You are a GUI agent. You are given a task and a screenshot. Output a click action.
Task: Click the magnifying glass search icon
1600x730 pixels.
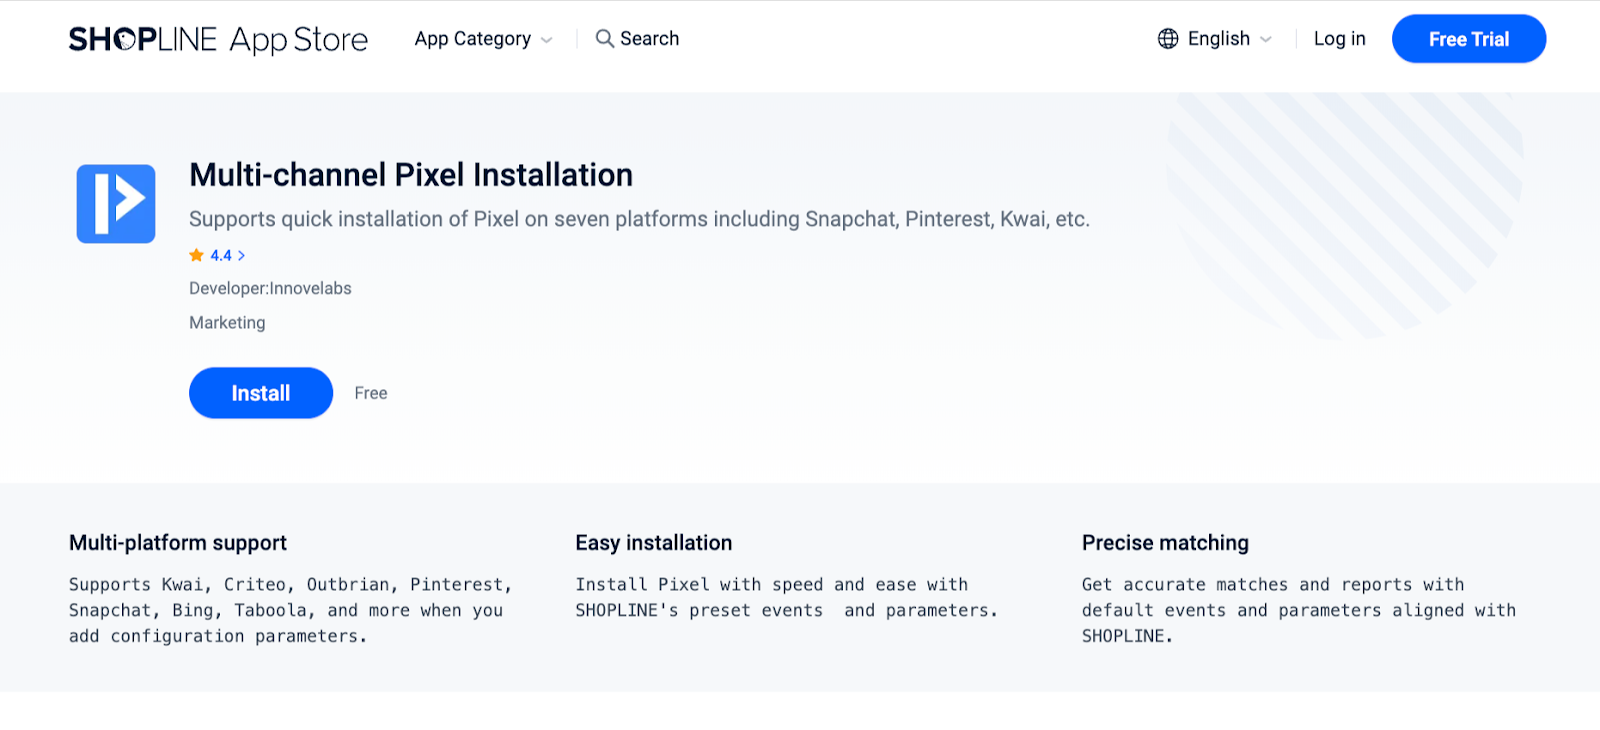click(604, 38)
